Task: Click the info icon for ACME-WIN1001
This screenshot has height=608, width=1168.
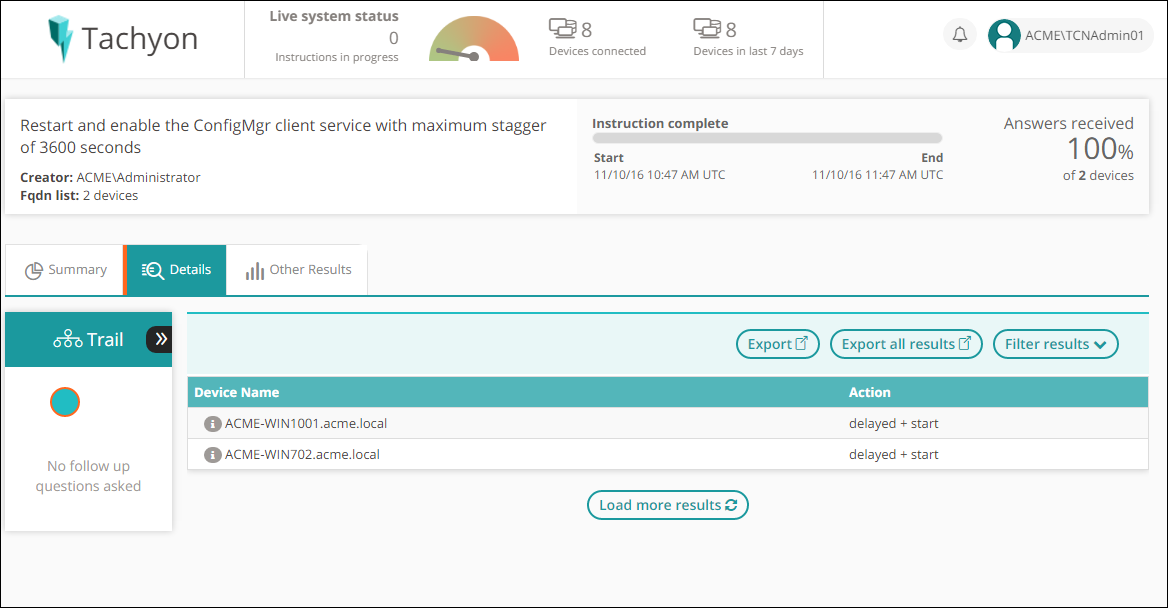Action: [x=212, y=424]
